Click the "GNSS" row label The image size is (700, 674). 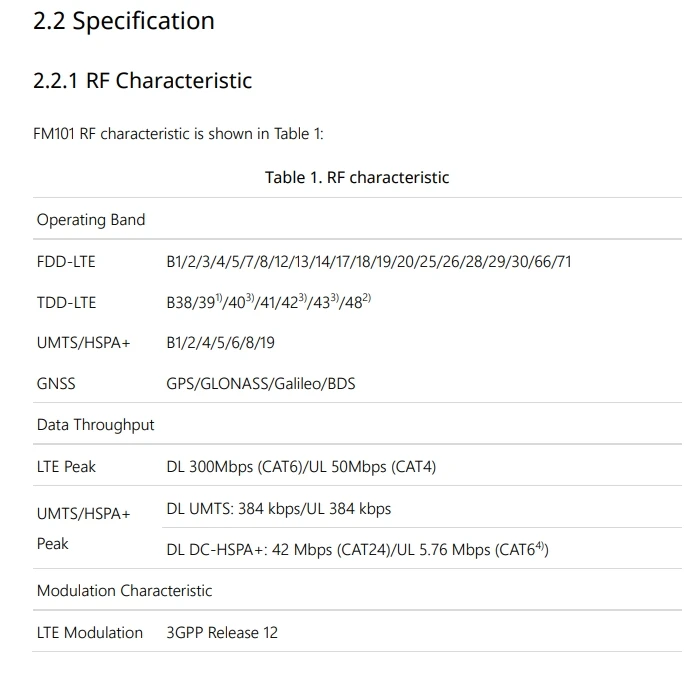click(x=56, y=384)
